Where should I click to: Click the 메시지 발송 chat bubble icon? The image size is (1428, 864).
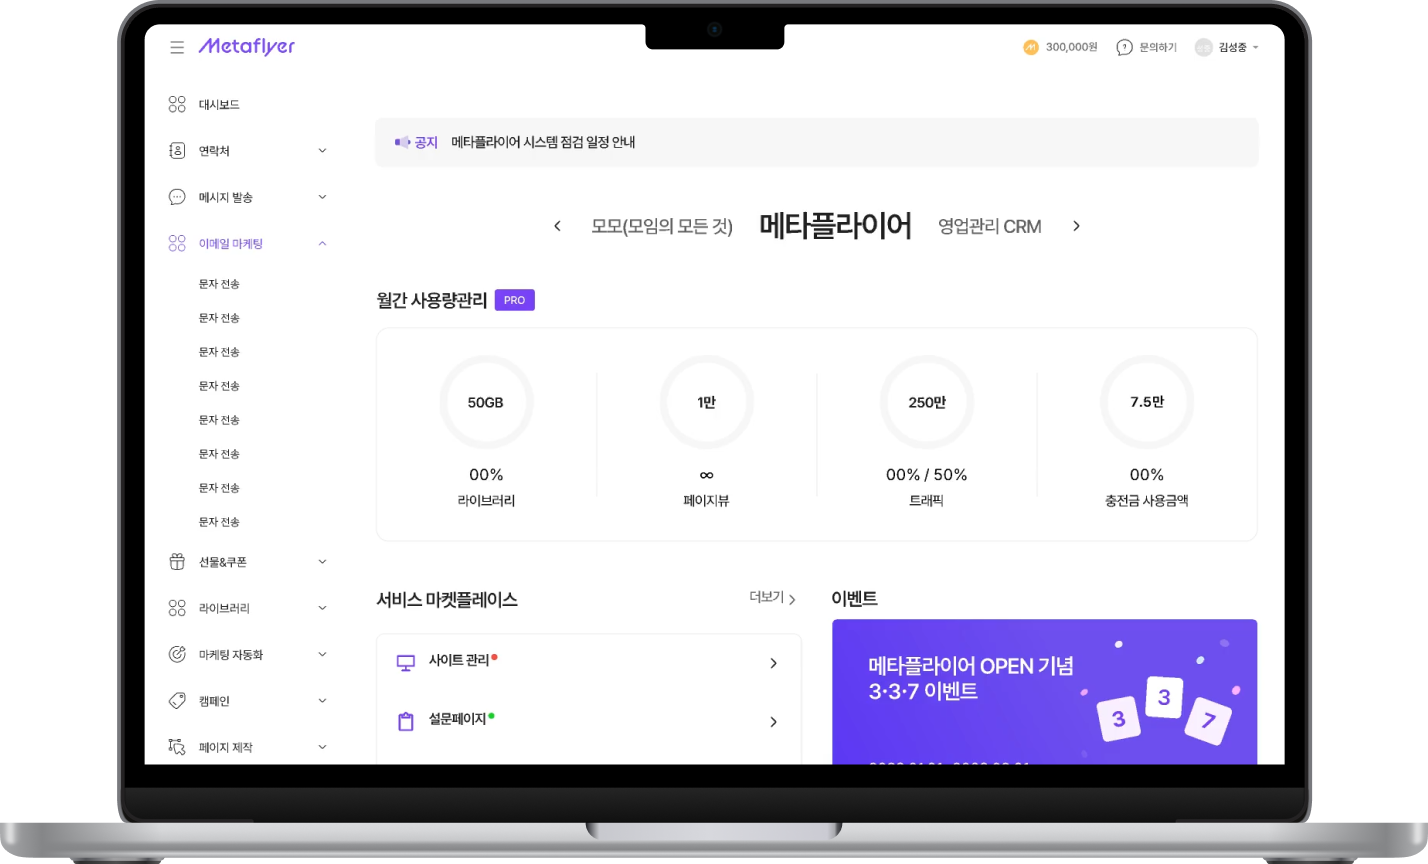point(177,197)
